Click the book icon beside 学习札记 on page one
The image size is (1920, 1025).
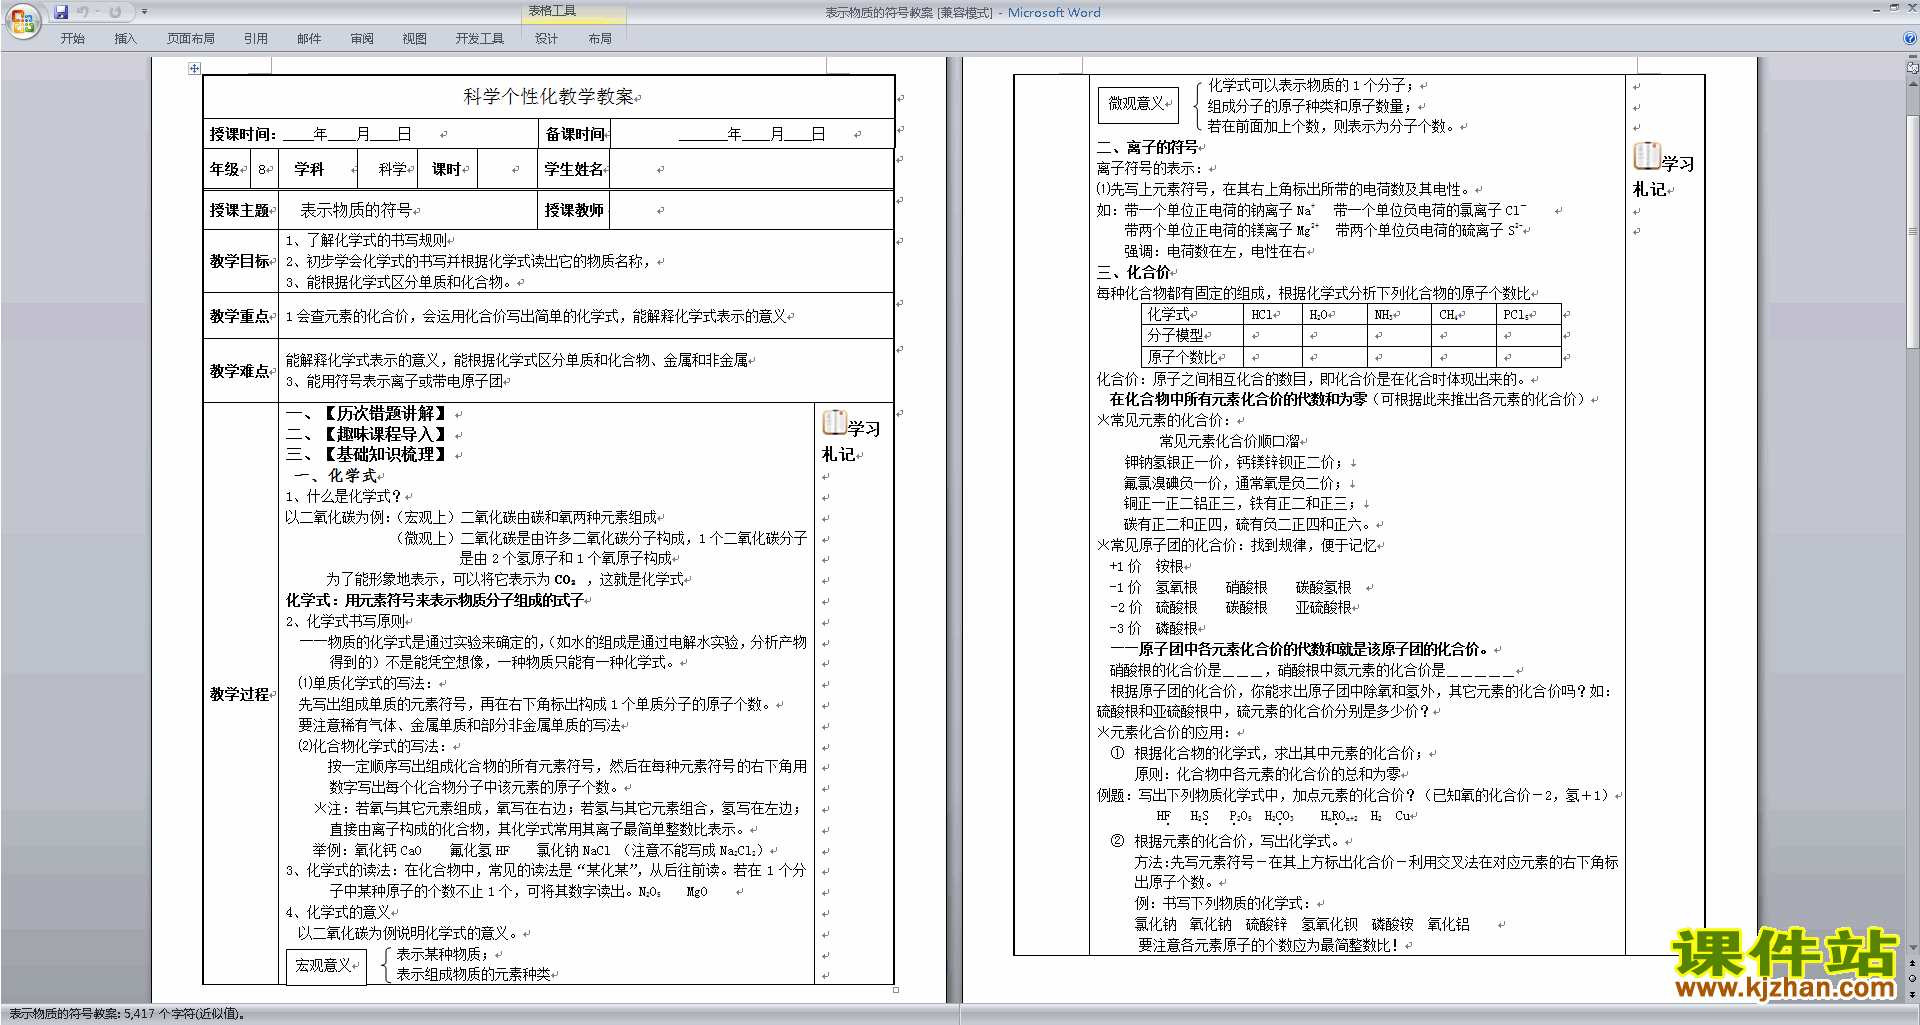834,422
